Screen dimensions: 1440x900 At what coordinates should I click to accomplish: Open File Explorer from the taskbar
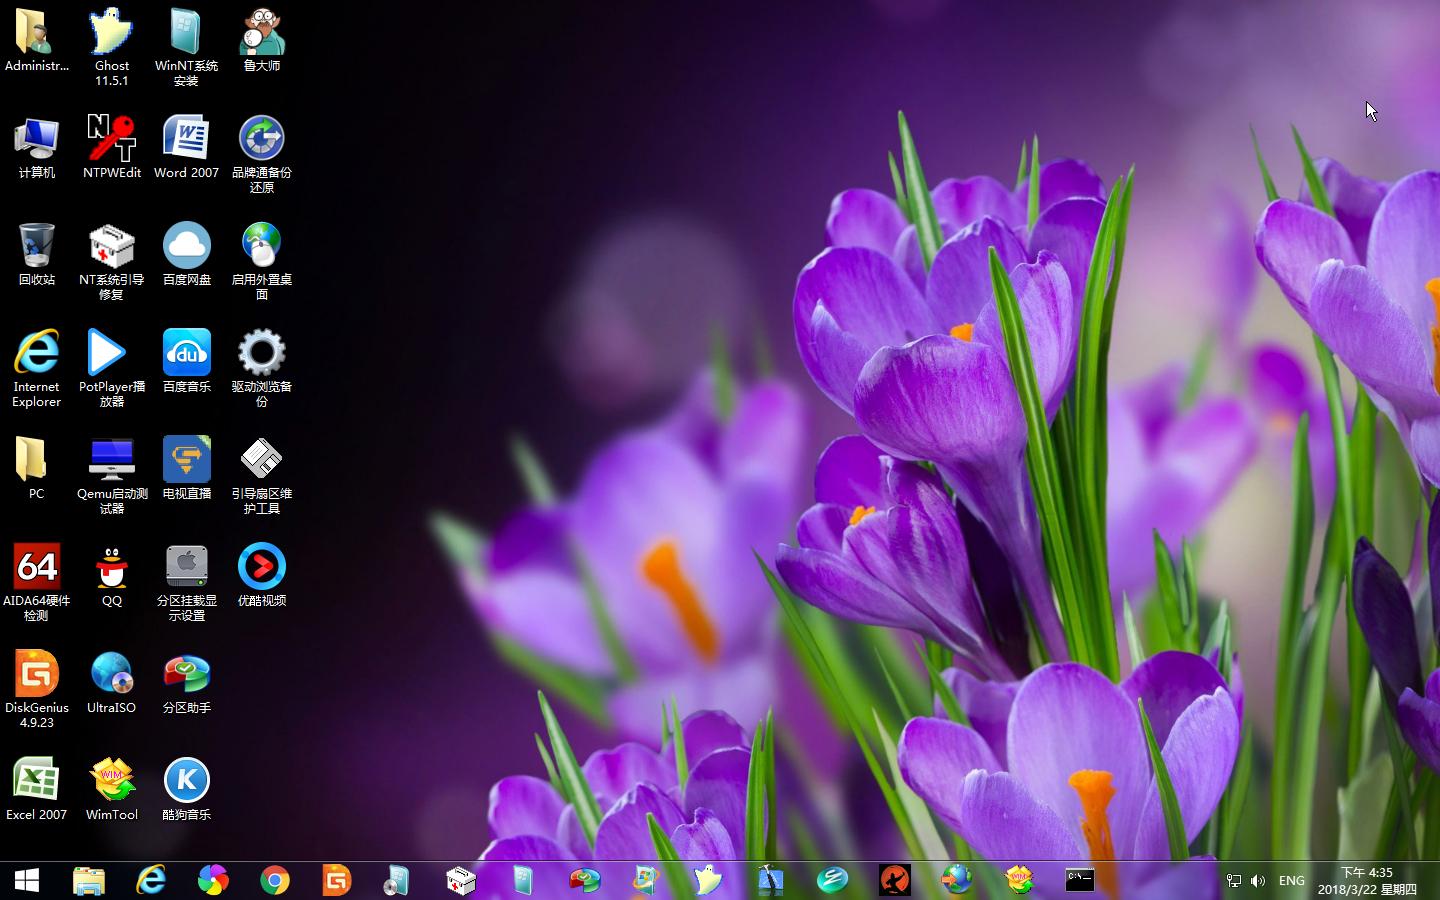89,880
